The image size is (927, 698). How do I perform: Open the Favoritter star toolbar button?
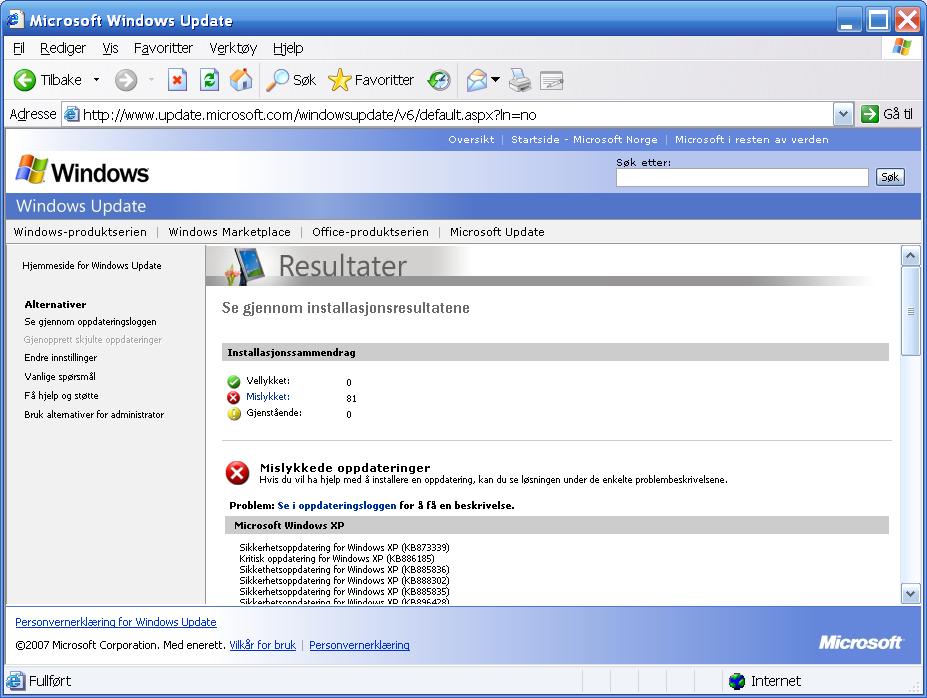point(371,80)
